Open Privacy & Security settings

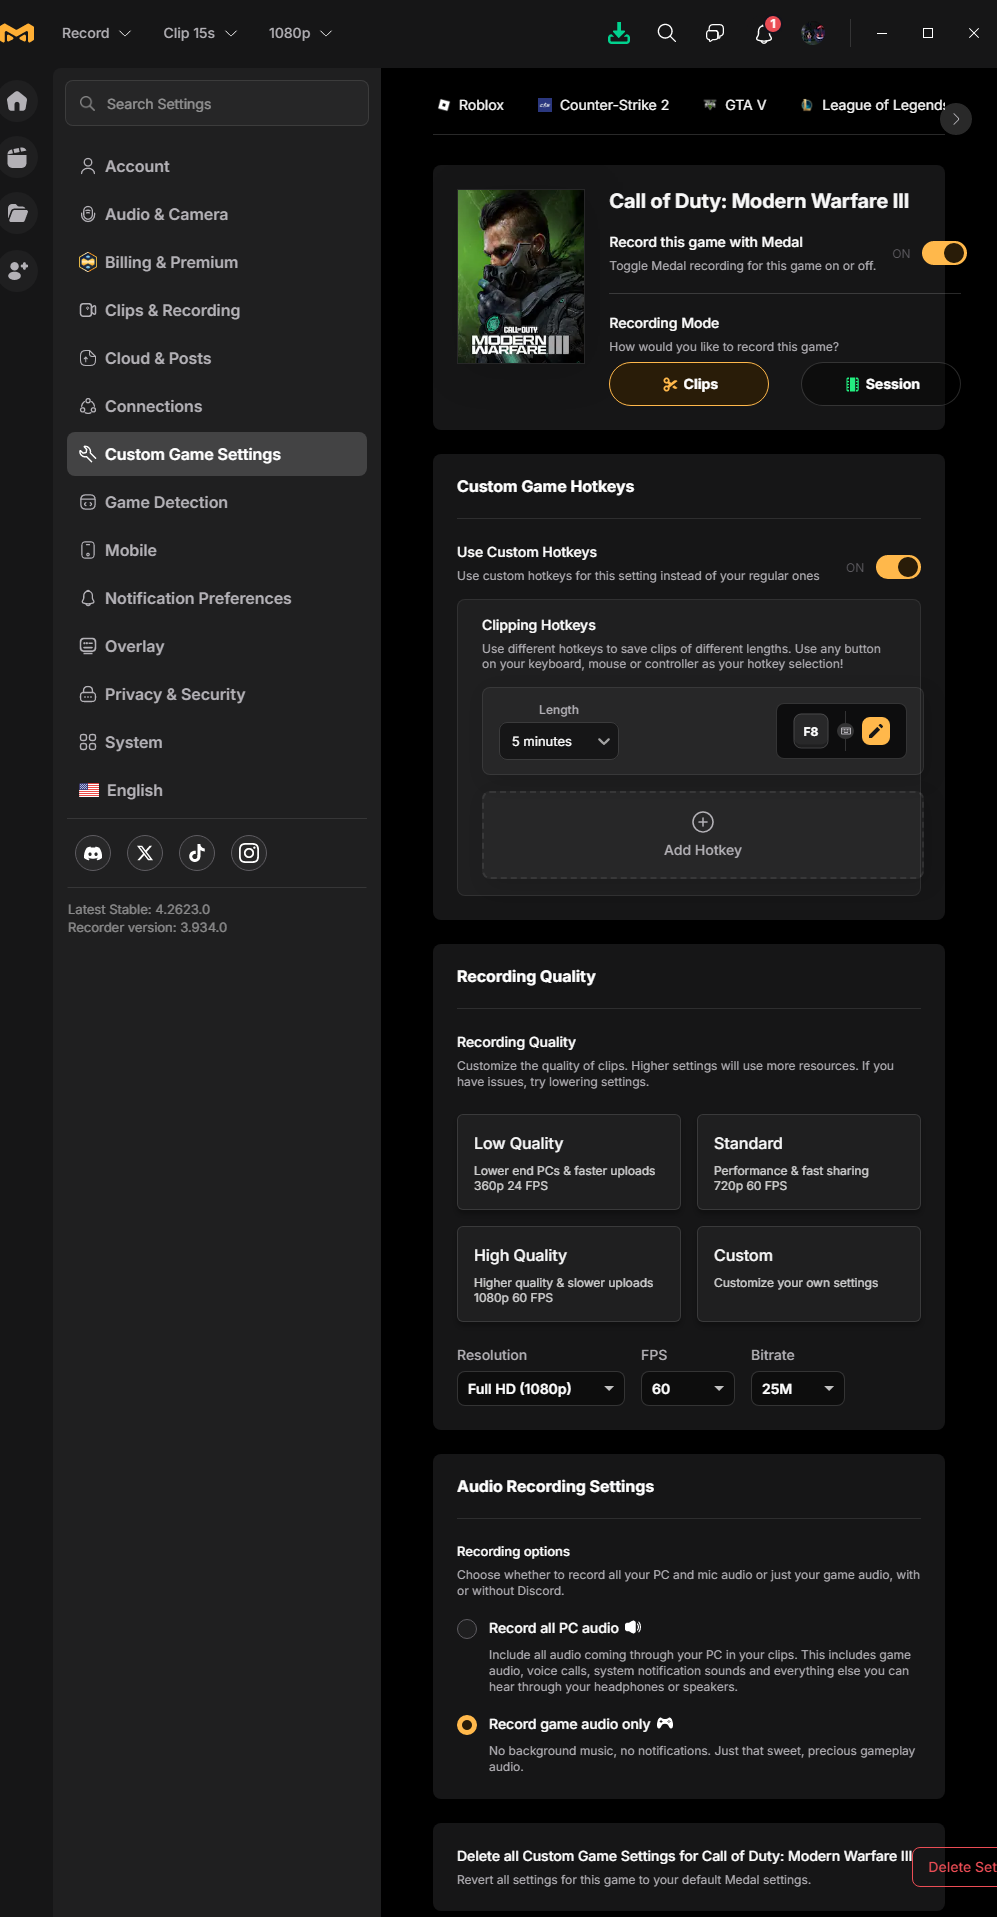217,694
